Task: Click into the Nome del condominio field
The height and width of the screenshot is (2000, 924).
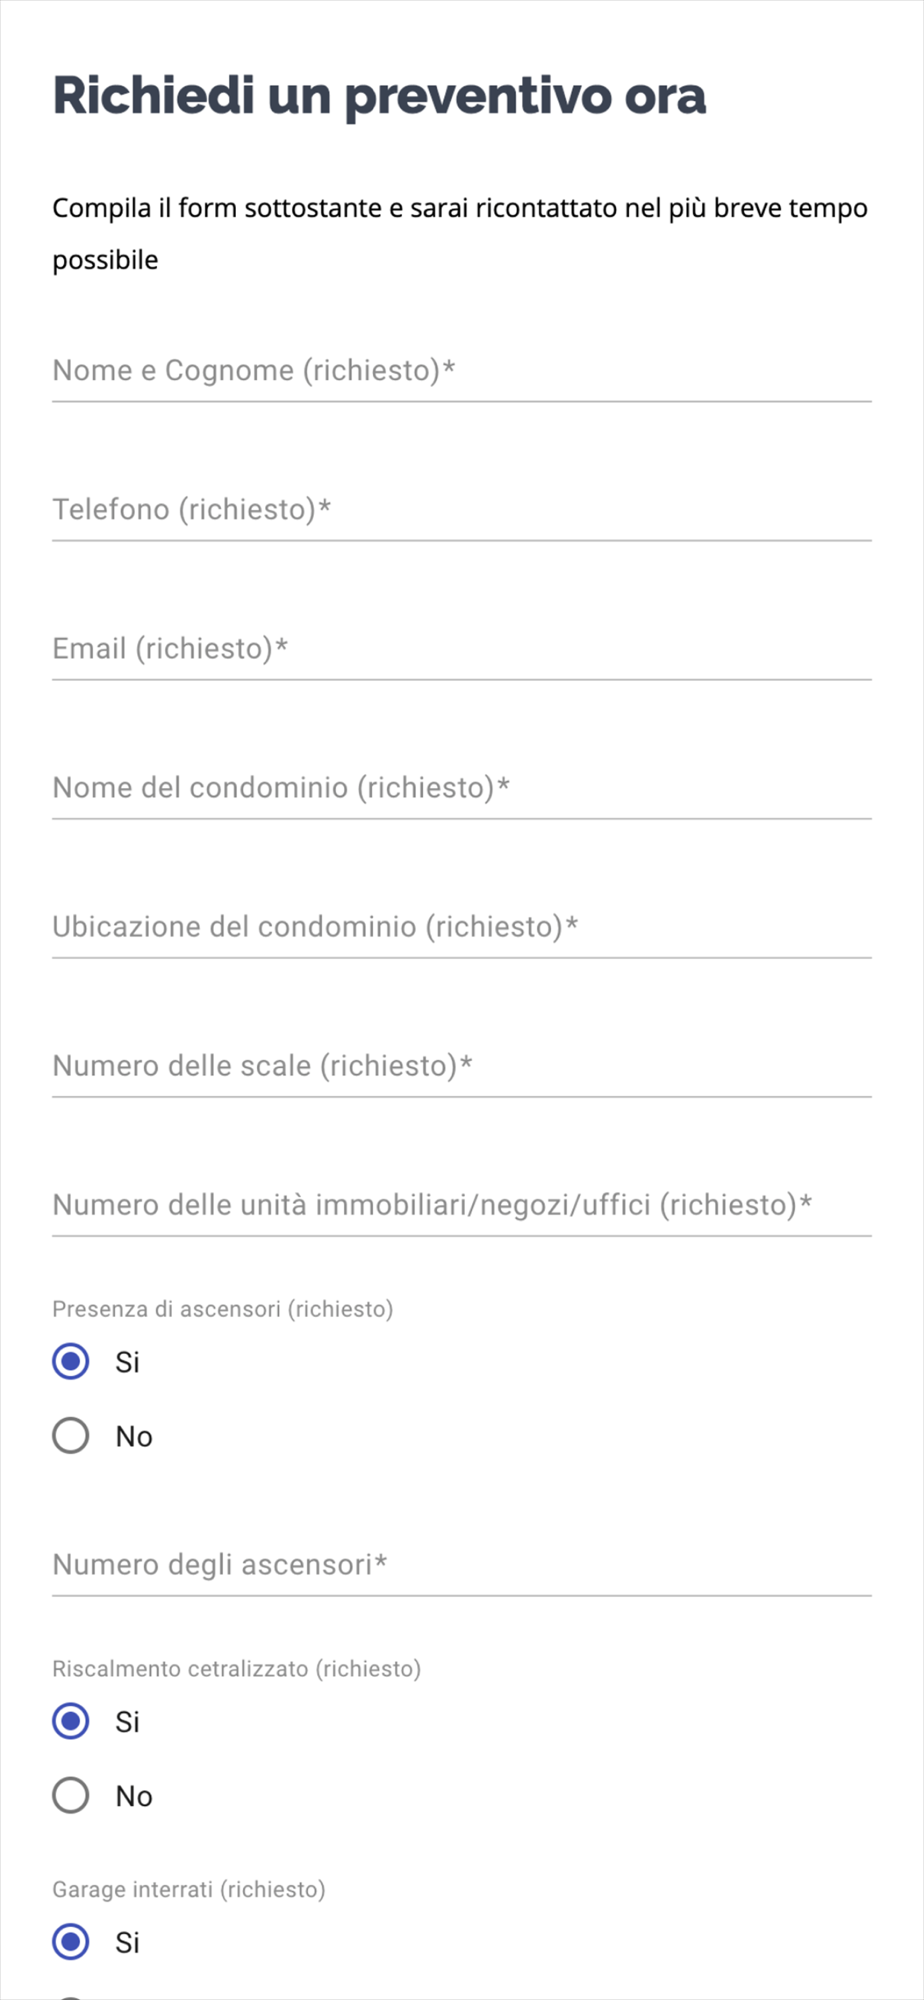Action: 462,788
